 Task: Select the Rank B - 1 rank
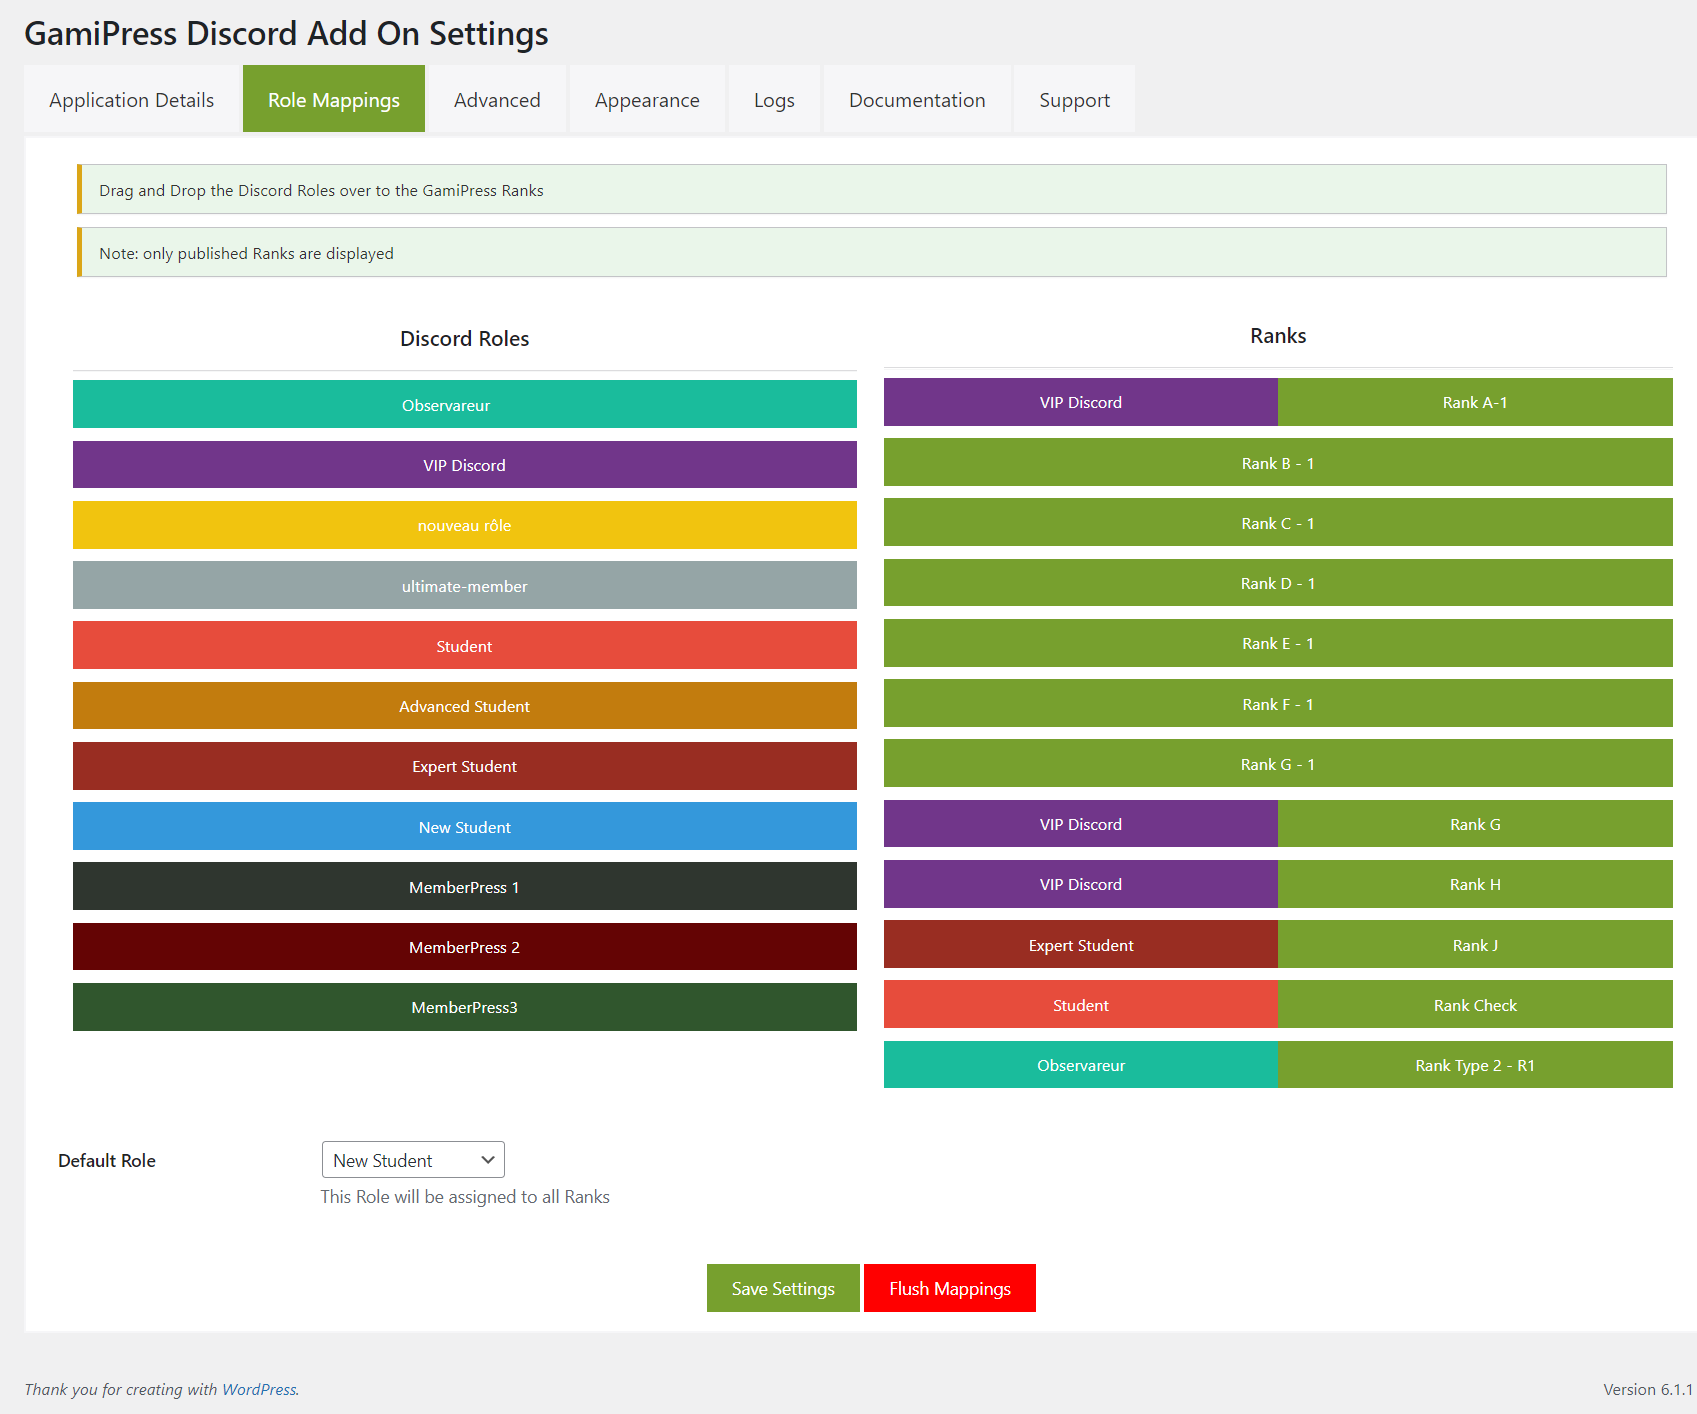(1277, 463)
